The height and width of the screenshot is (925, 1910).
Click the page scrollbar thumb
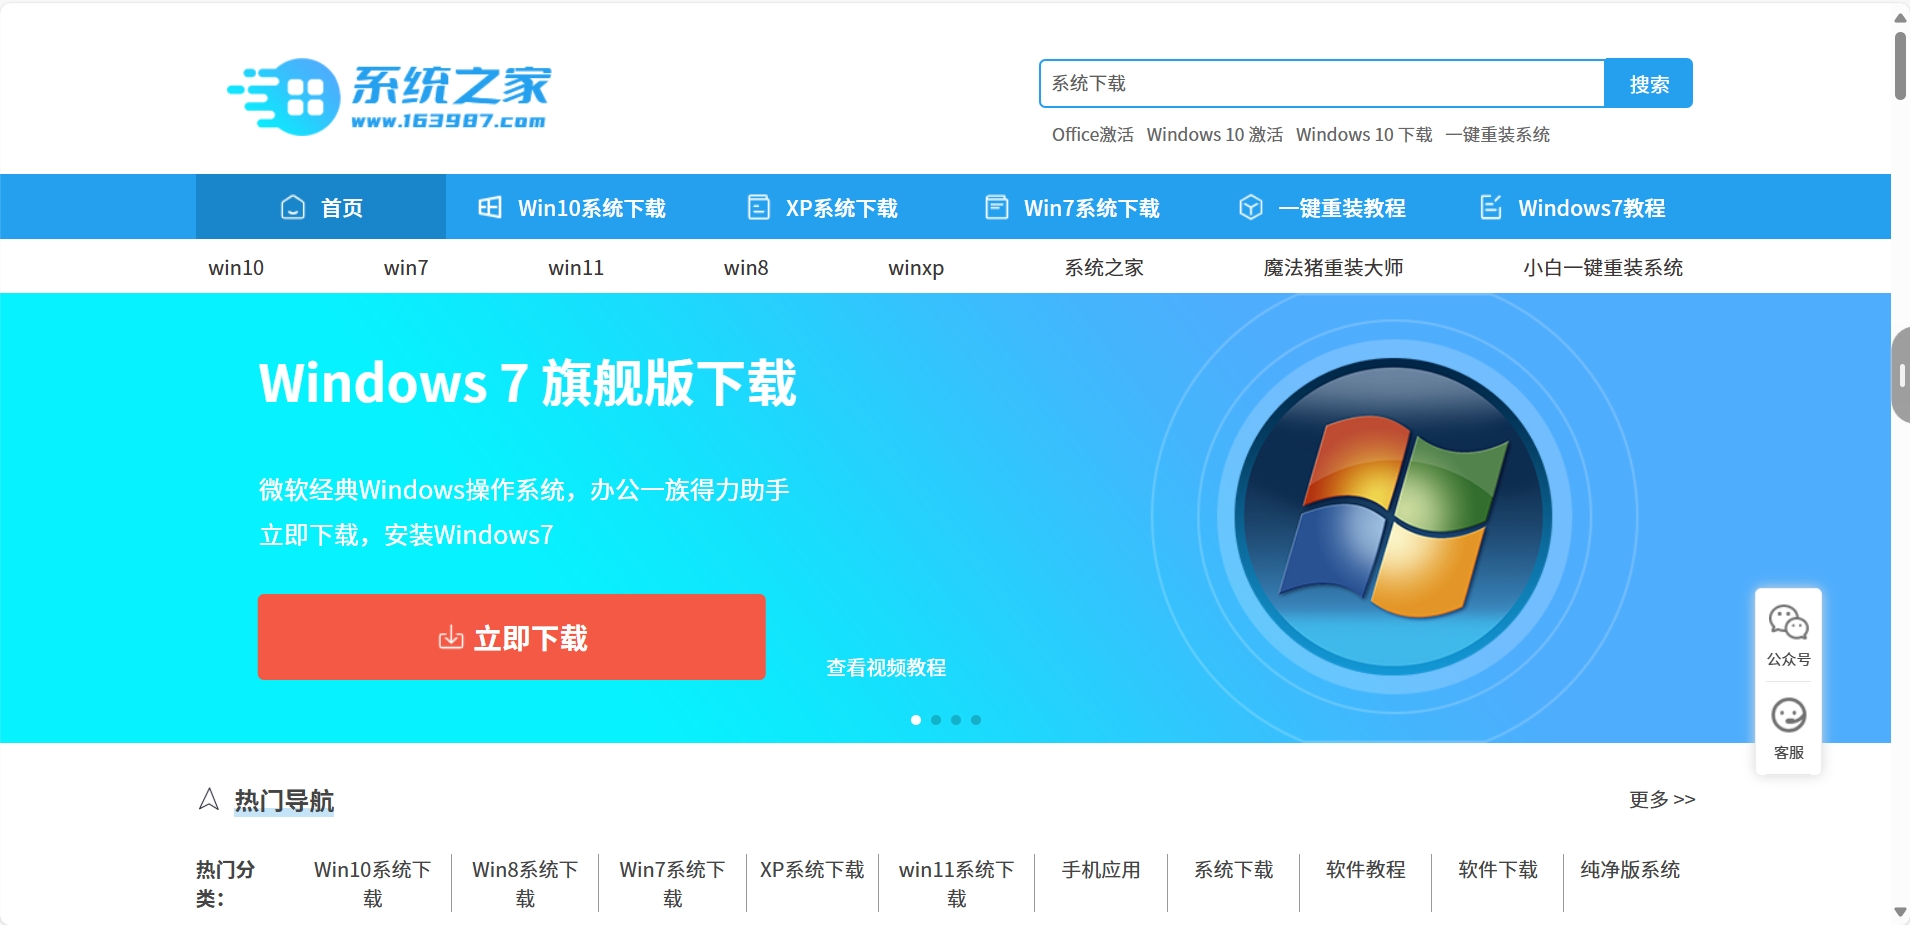(x=1900, y=66)
